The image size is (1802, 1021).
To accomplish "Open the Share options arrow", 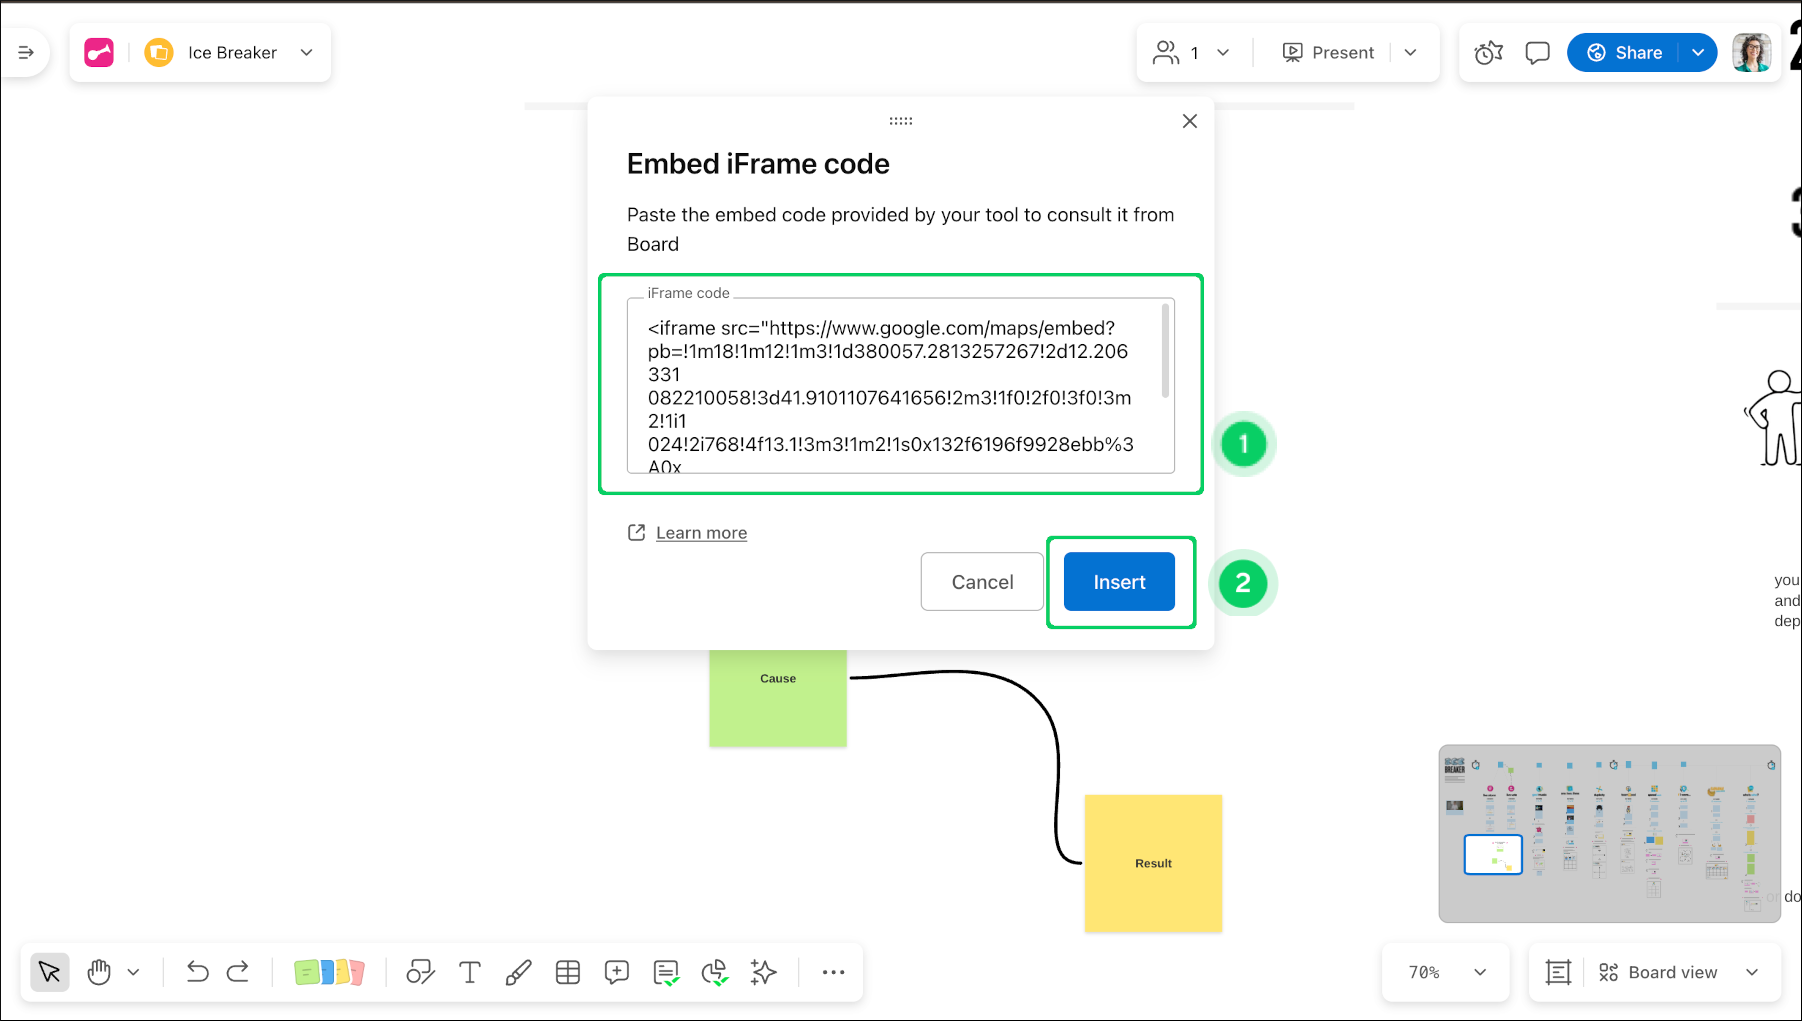I will [1698, 53].
